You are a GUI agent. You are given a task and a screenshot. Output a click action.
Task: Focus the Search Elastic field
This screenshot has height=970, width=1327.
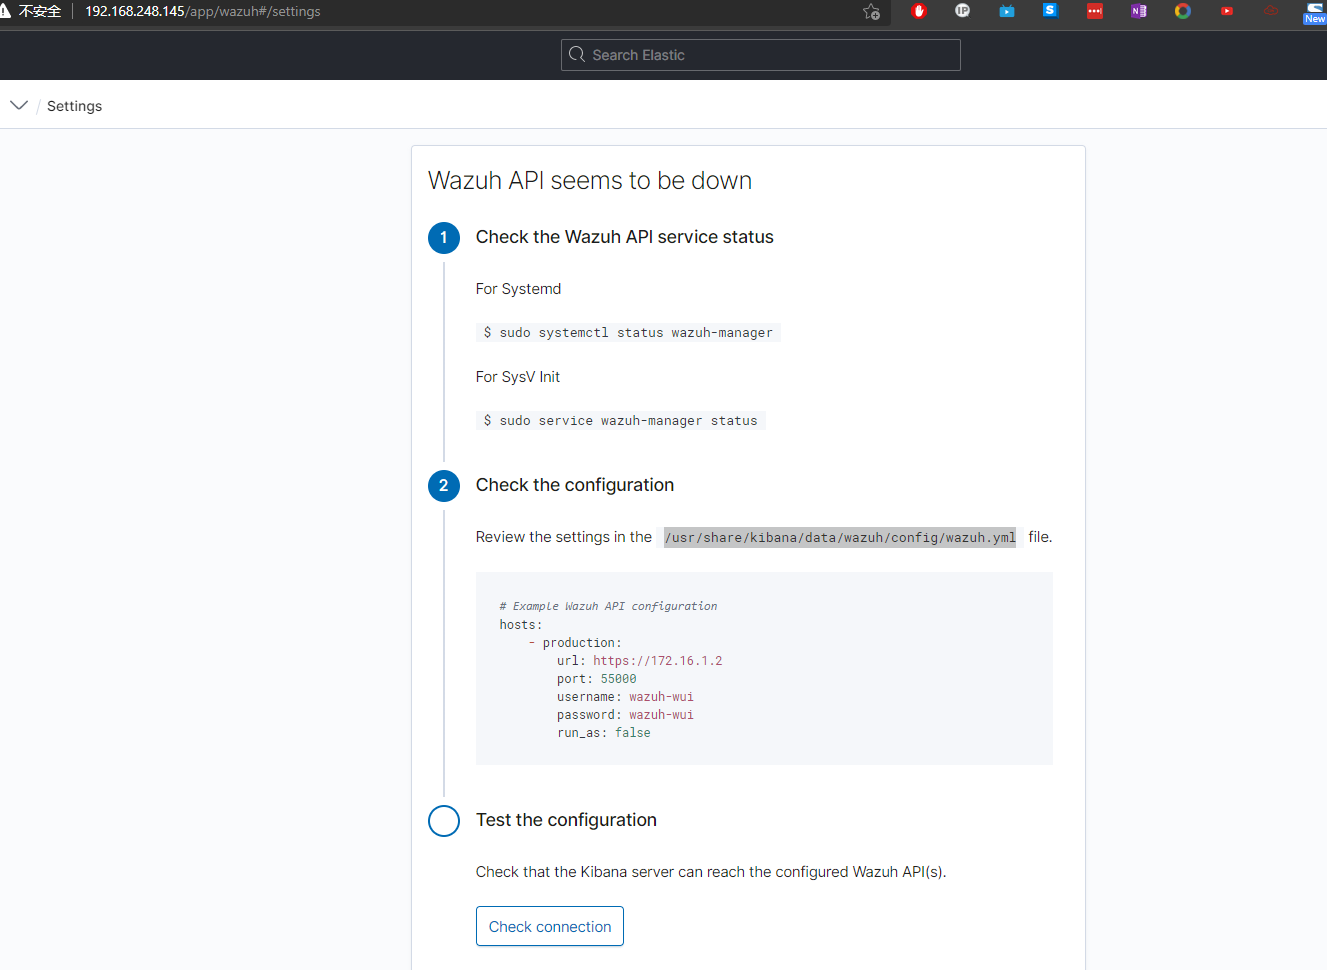(761, 55)
